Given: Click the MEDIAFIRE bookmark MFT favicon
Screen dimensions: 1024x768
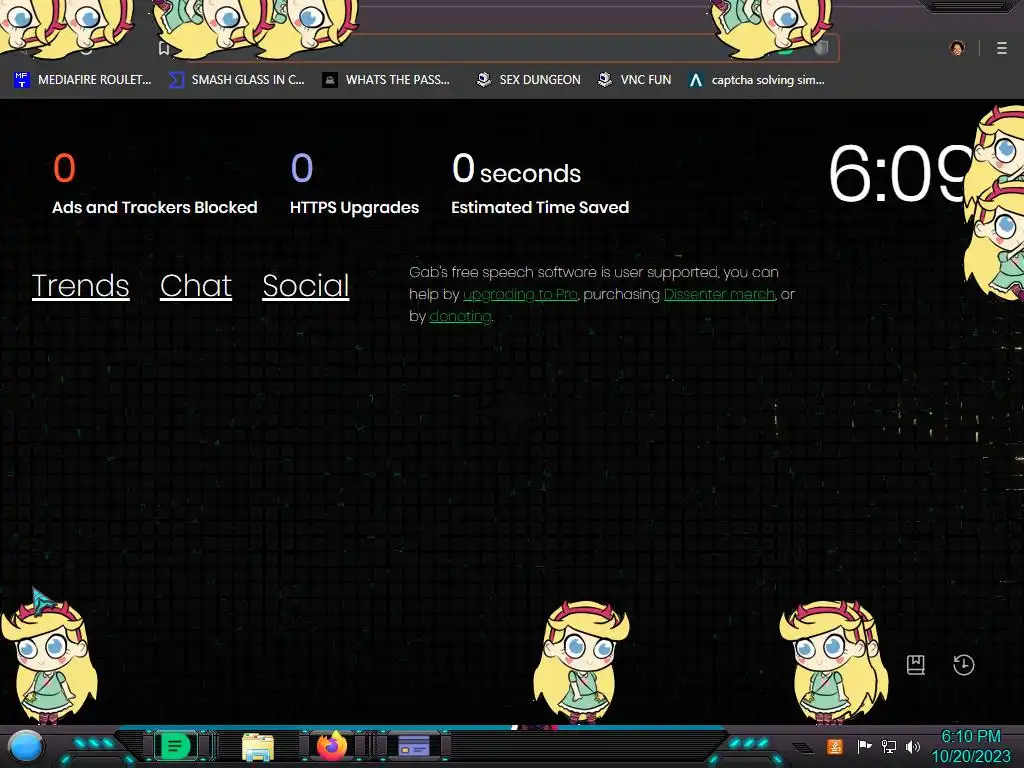Looking at the screenshot, I should pos(22,80).
